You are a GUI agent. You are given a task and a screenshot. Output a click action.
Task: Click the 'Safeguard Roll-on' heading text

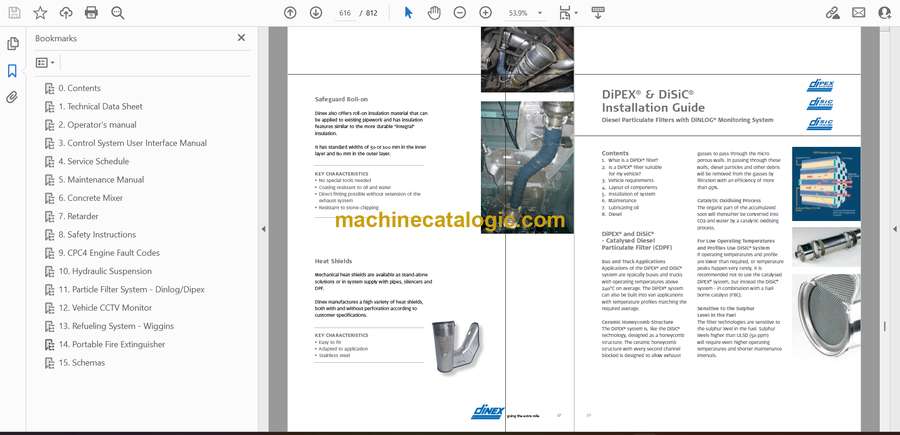pos(342,99)
